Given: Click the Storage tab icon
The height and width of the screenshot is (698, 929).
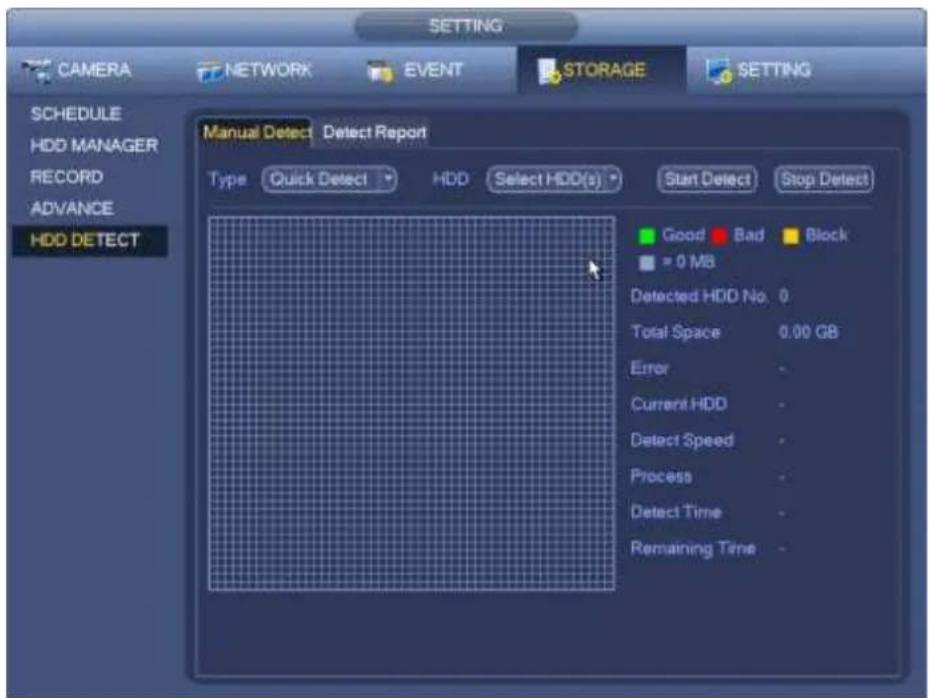Looking at the screenshot, I should coord(548,72).
